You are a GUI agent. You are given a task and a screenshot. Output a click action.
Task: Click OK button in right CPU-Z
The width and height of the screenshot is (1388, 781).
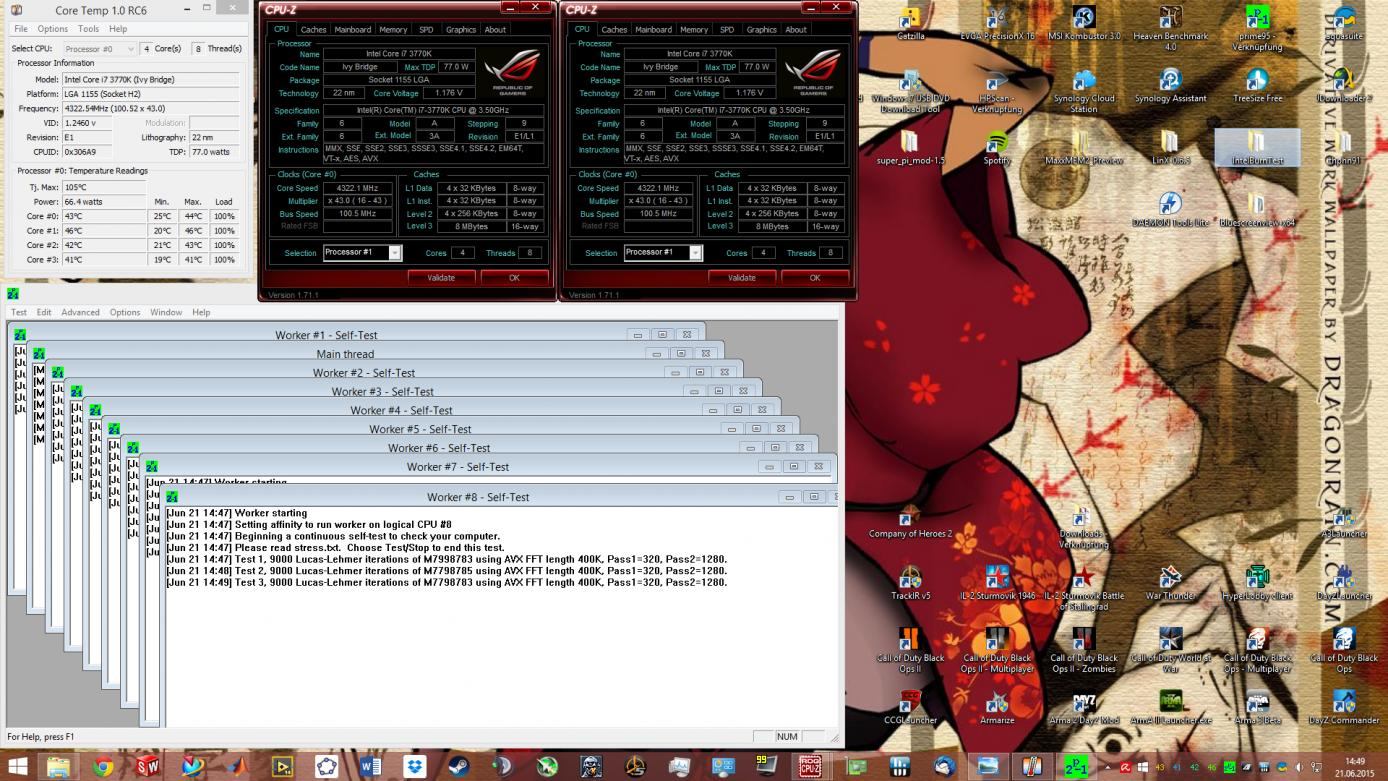(x=815, y=277)
